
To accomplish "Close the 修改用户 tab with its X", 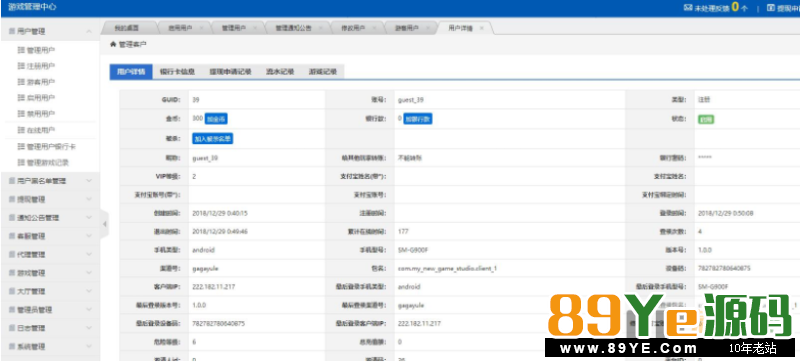I will 374,29.
